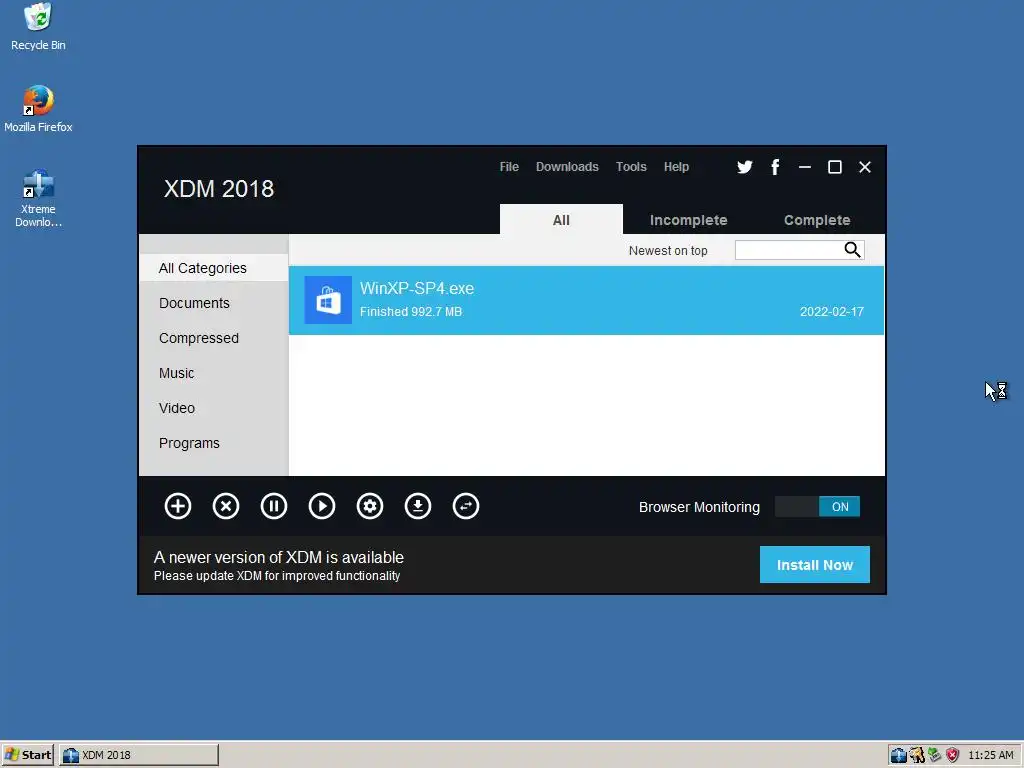Viewport: 1024px width, 768px height.
Task: Open the File menu
Action: pos(509,167)
